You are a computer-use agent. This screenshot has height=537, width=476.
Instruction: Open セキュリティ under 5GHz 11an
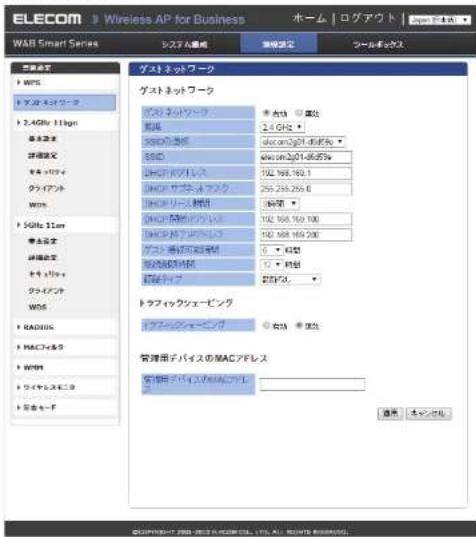[x=47, y=274]
